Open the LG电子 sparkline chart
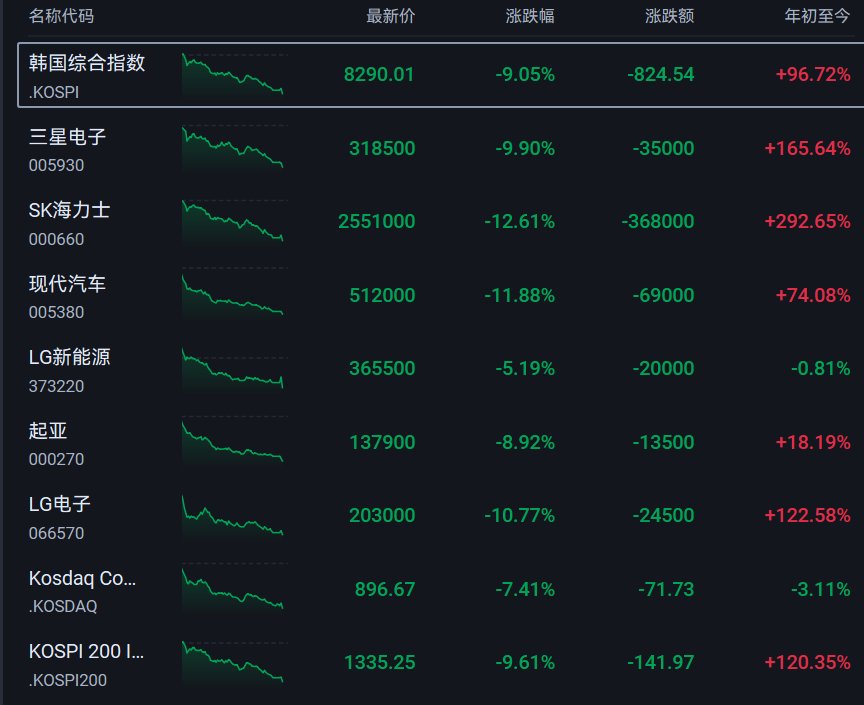Viewport: 864px width, 705px height. pos(234,516)
